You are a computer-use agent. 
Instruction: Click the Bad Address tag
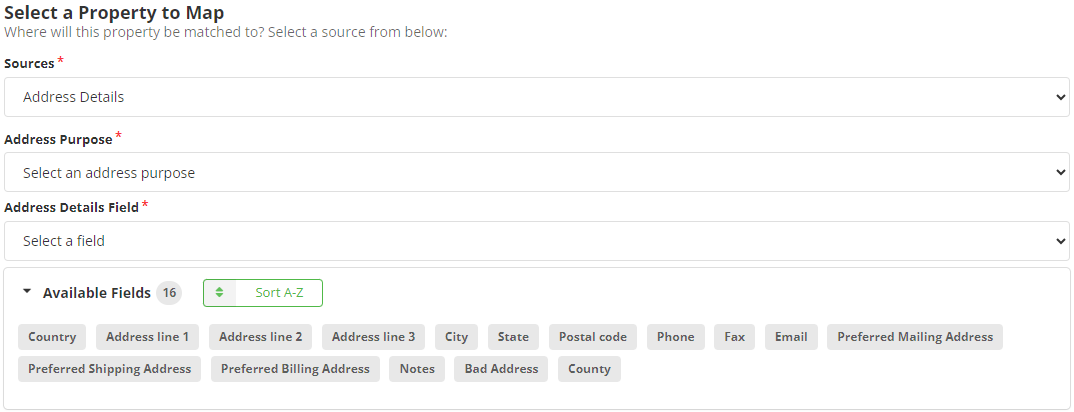[x=502, y=369]
